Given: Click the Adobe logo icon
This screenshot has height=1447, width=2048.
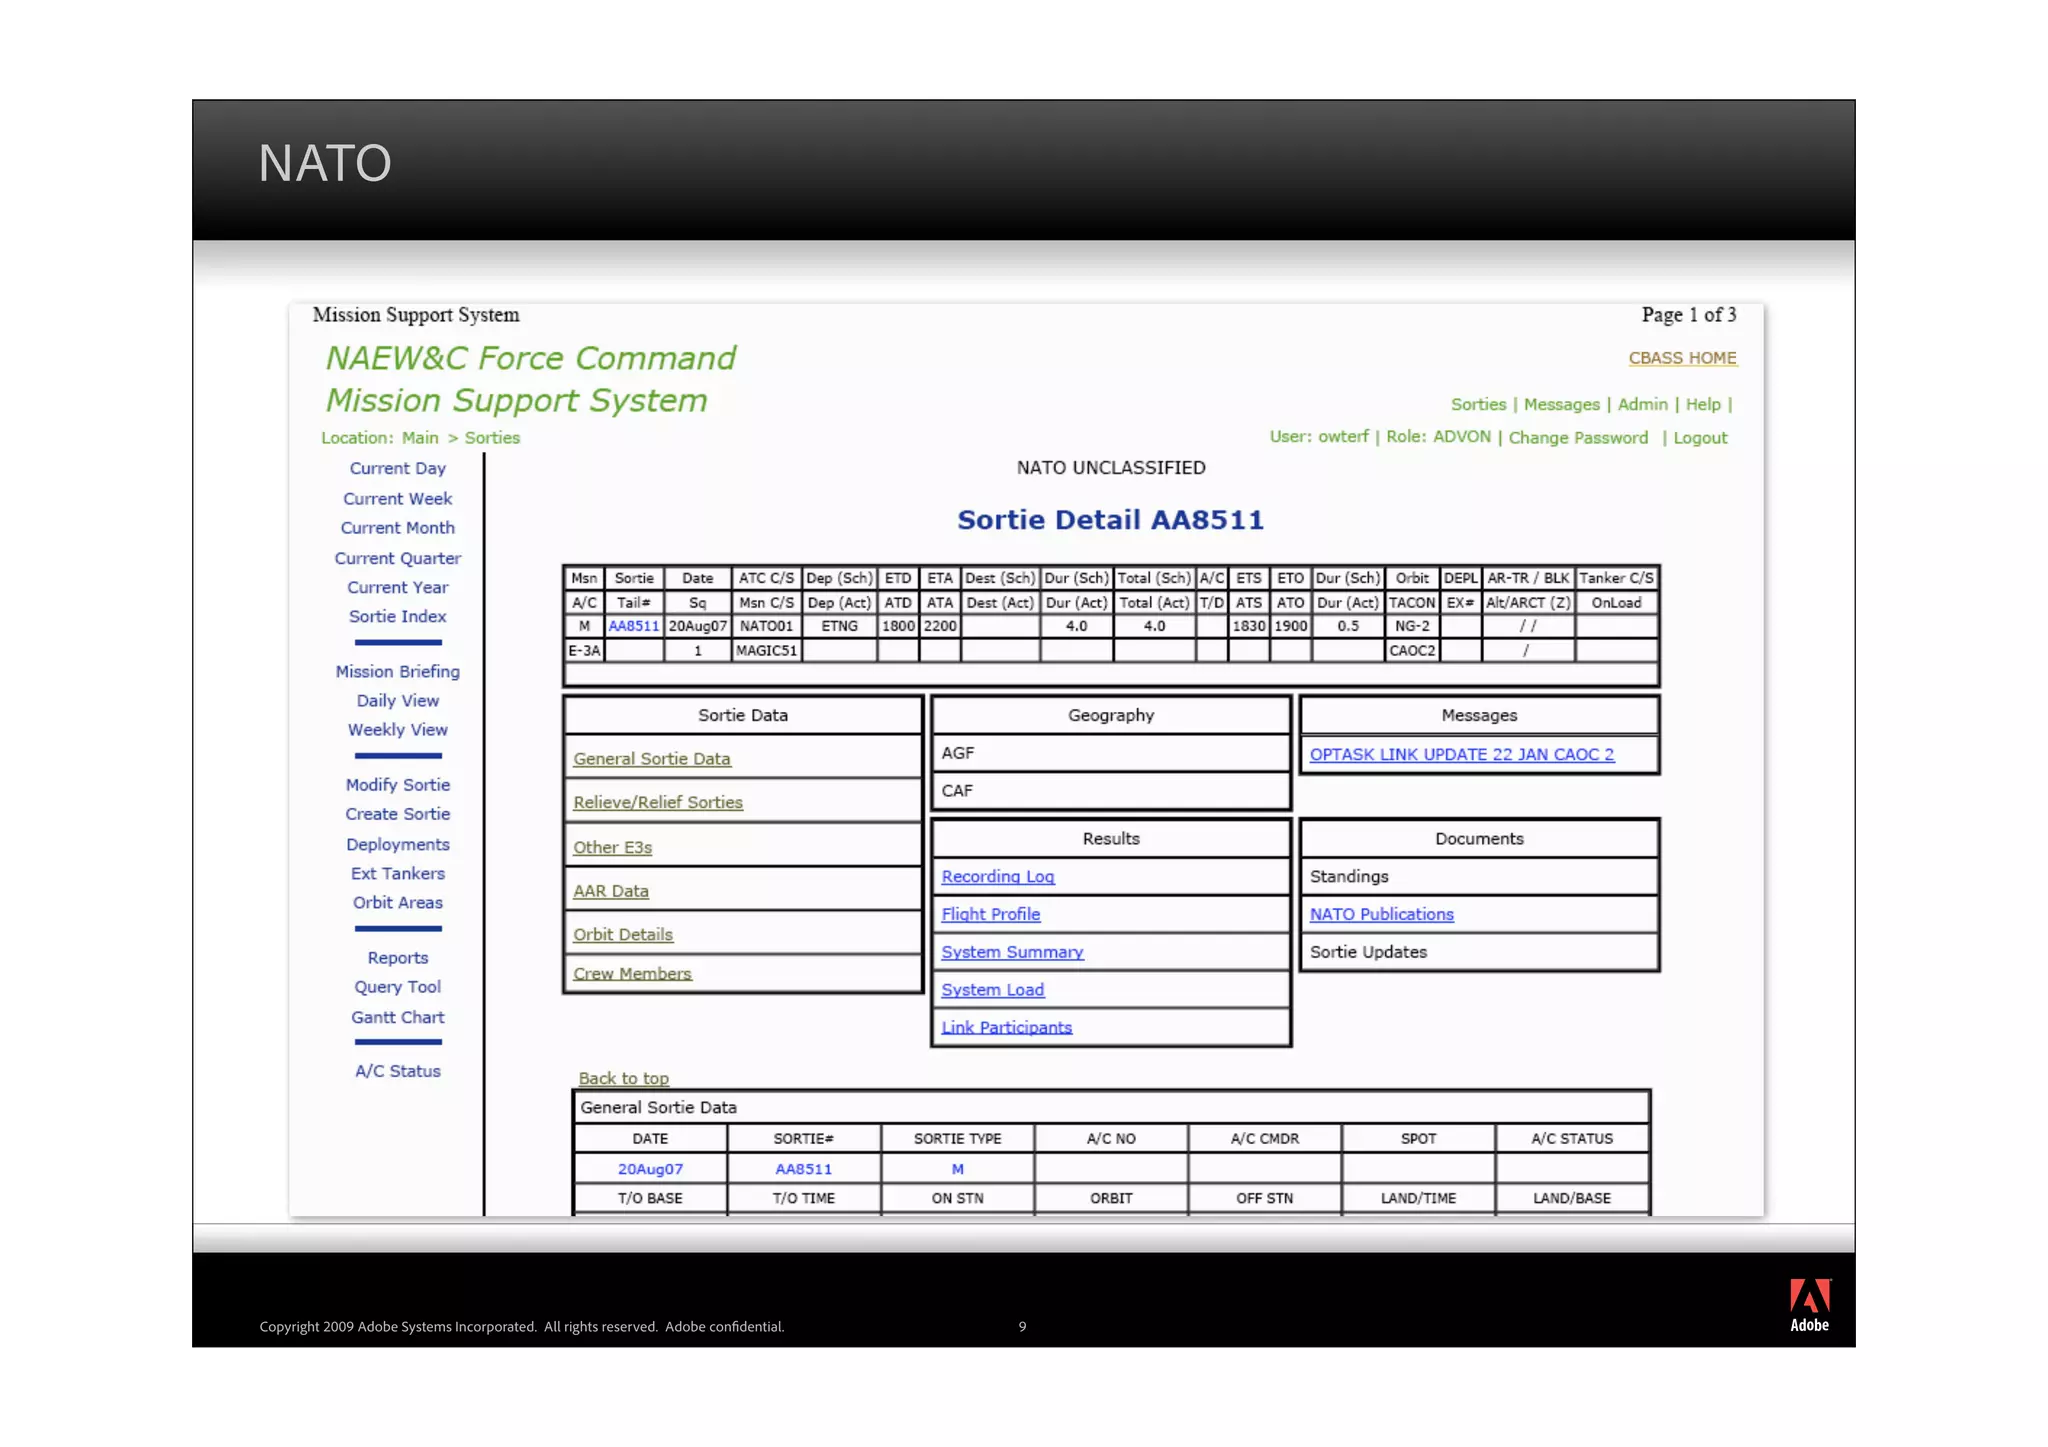Looking at the screenshot, I should pos(1809,1304).
